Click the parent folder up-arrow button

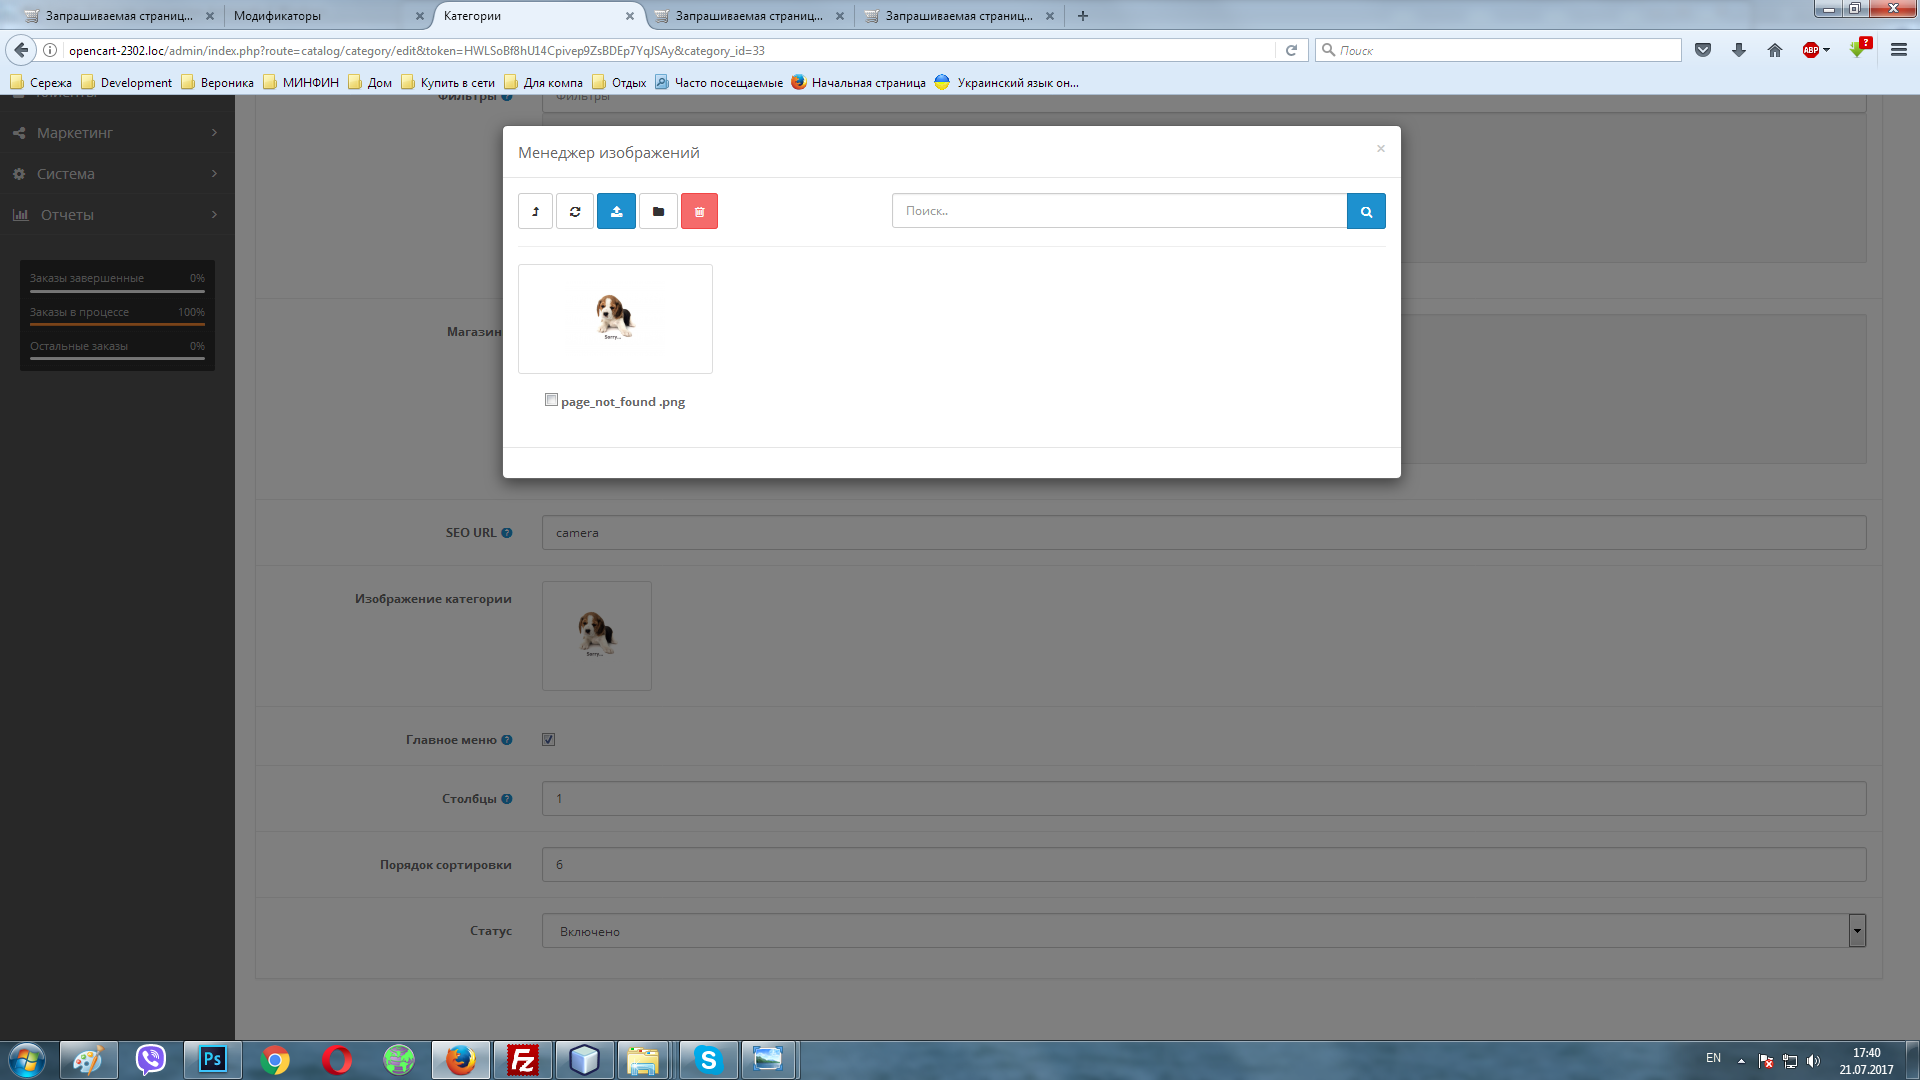[535, 211]
